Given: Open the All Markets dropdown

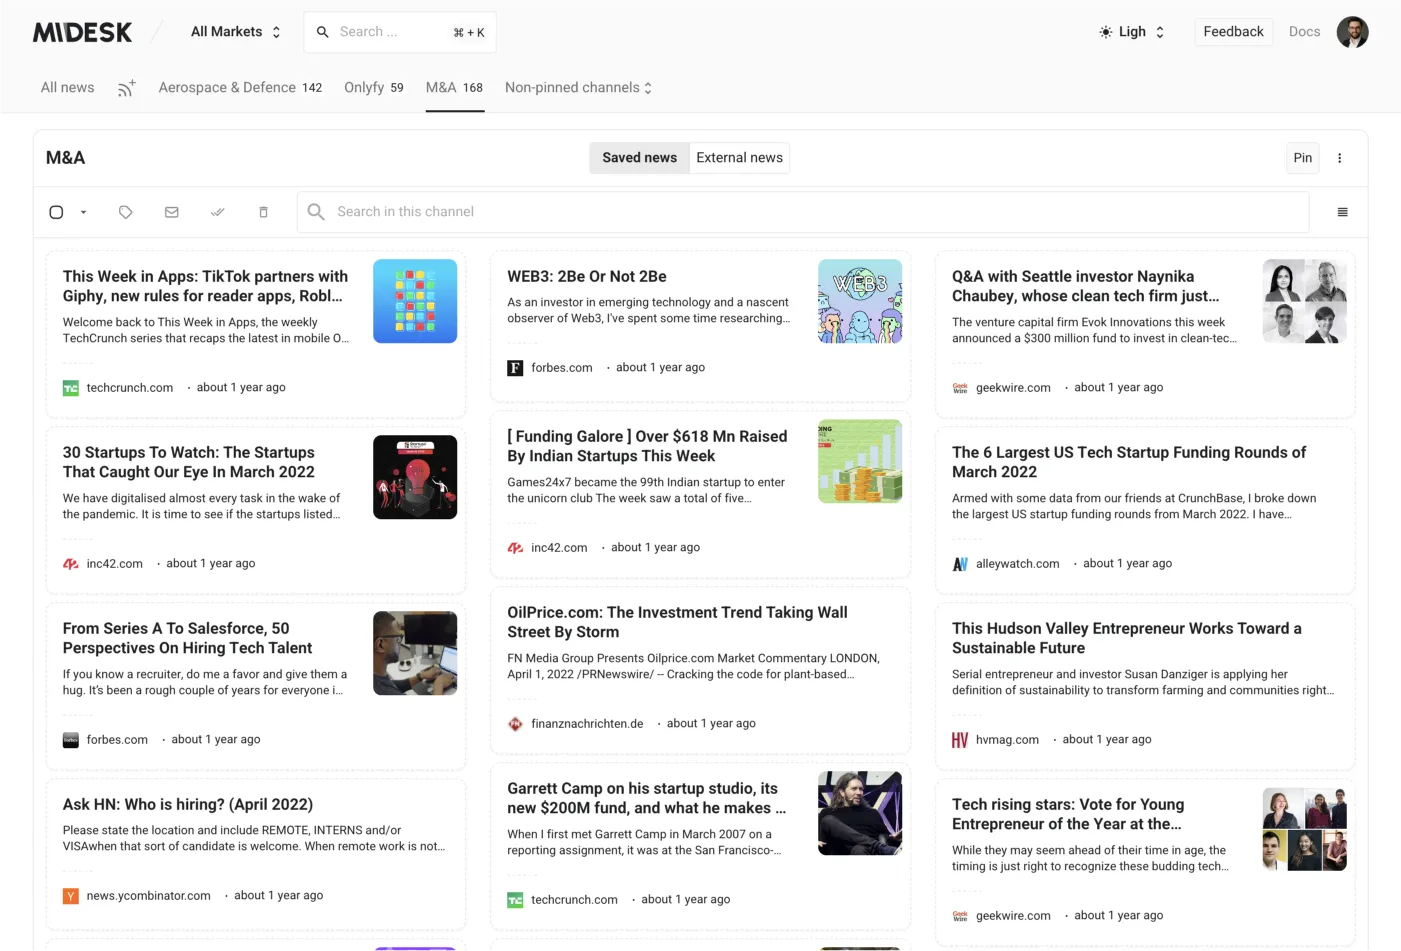Looking at the screenshot, I should [x=236, y=32].
